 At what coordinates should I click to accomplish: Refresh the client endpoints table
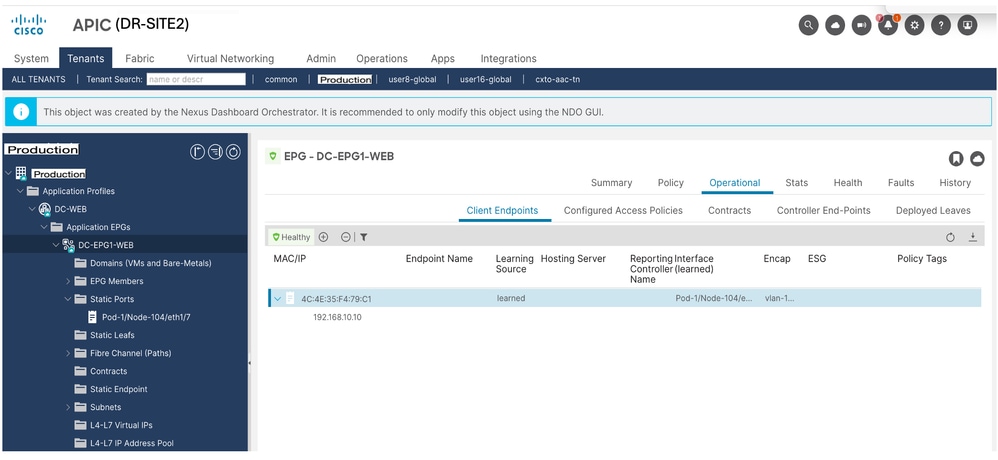point(950,237)
